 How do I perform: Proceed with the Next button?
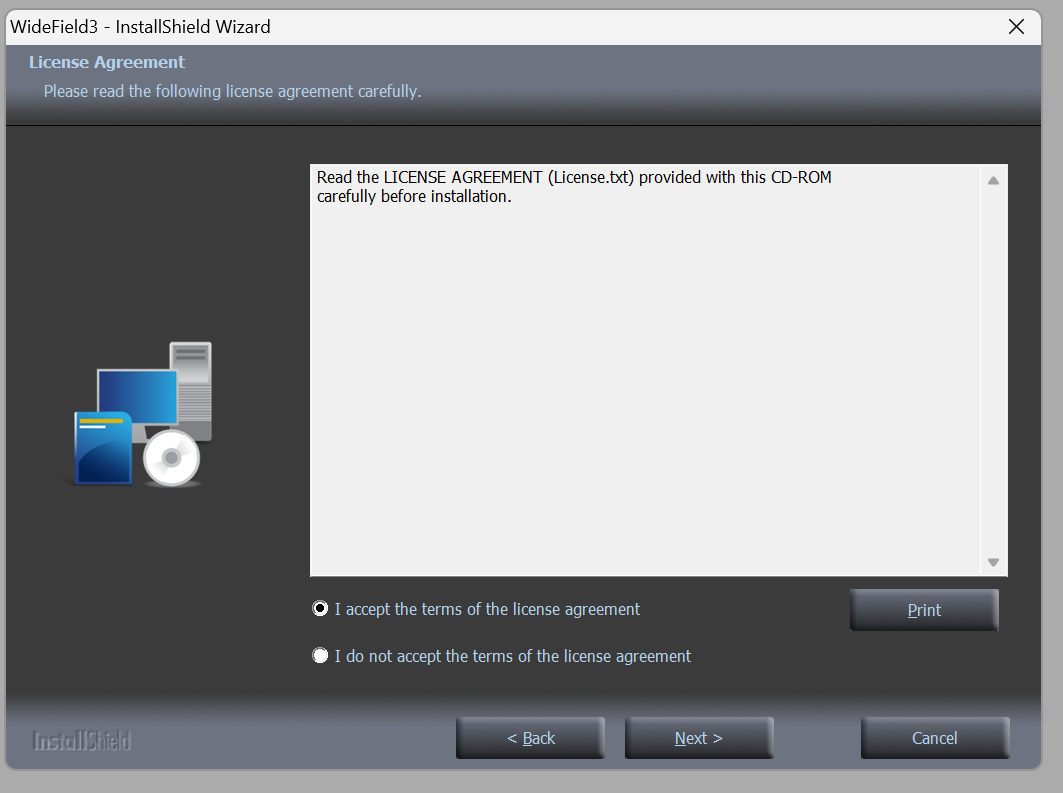pyautogui.click(x=699, y=738)
